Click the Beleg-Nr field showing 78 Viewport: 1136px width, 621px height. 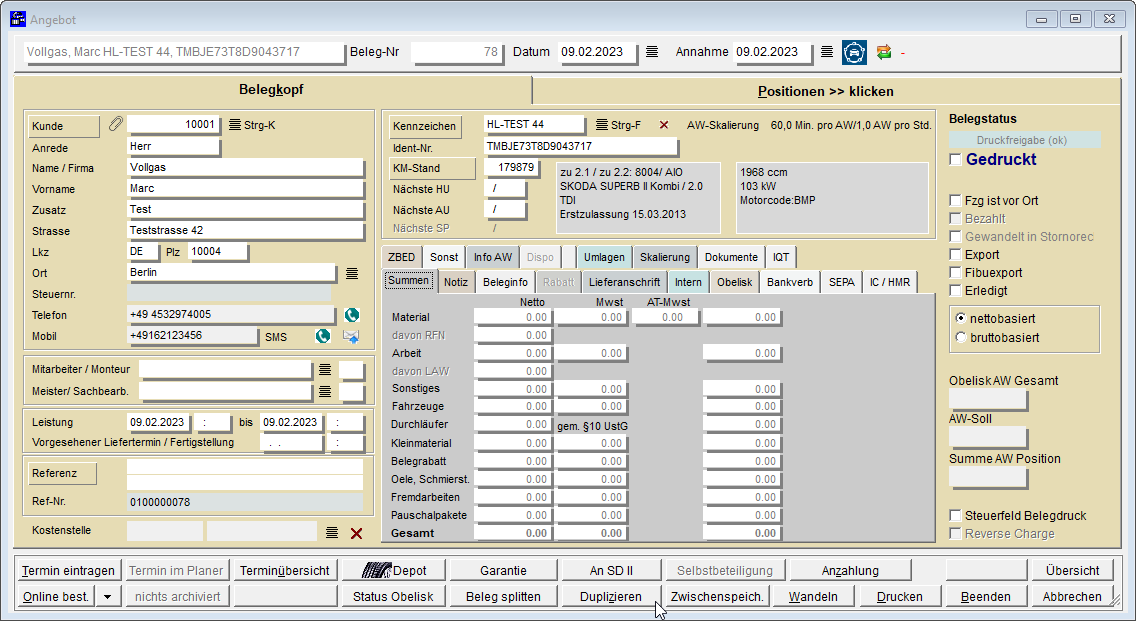456,52
